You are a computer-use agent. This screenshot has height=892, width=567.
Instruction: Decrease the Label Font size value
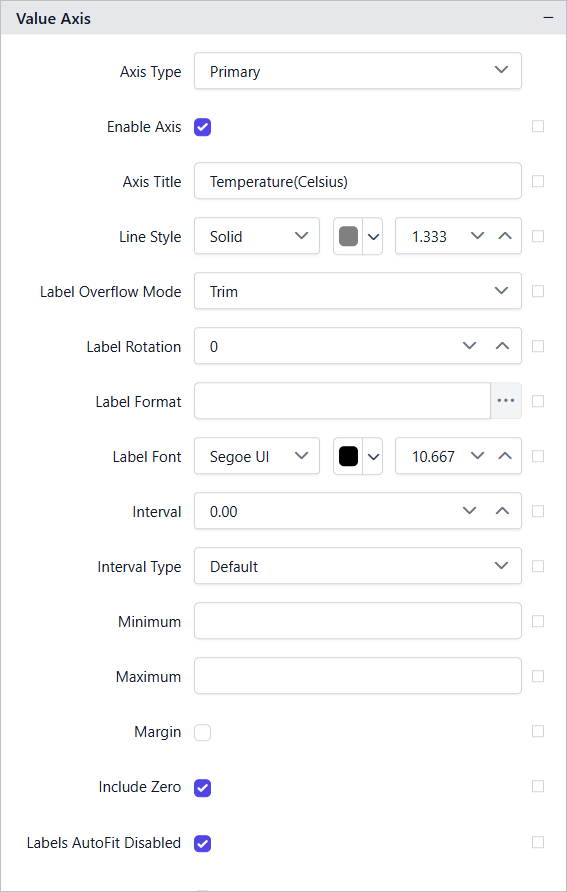(x=478, y=456)
